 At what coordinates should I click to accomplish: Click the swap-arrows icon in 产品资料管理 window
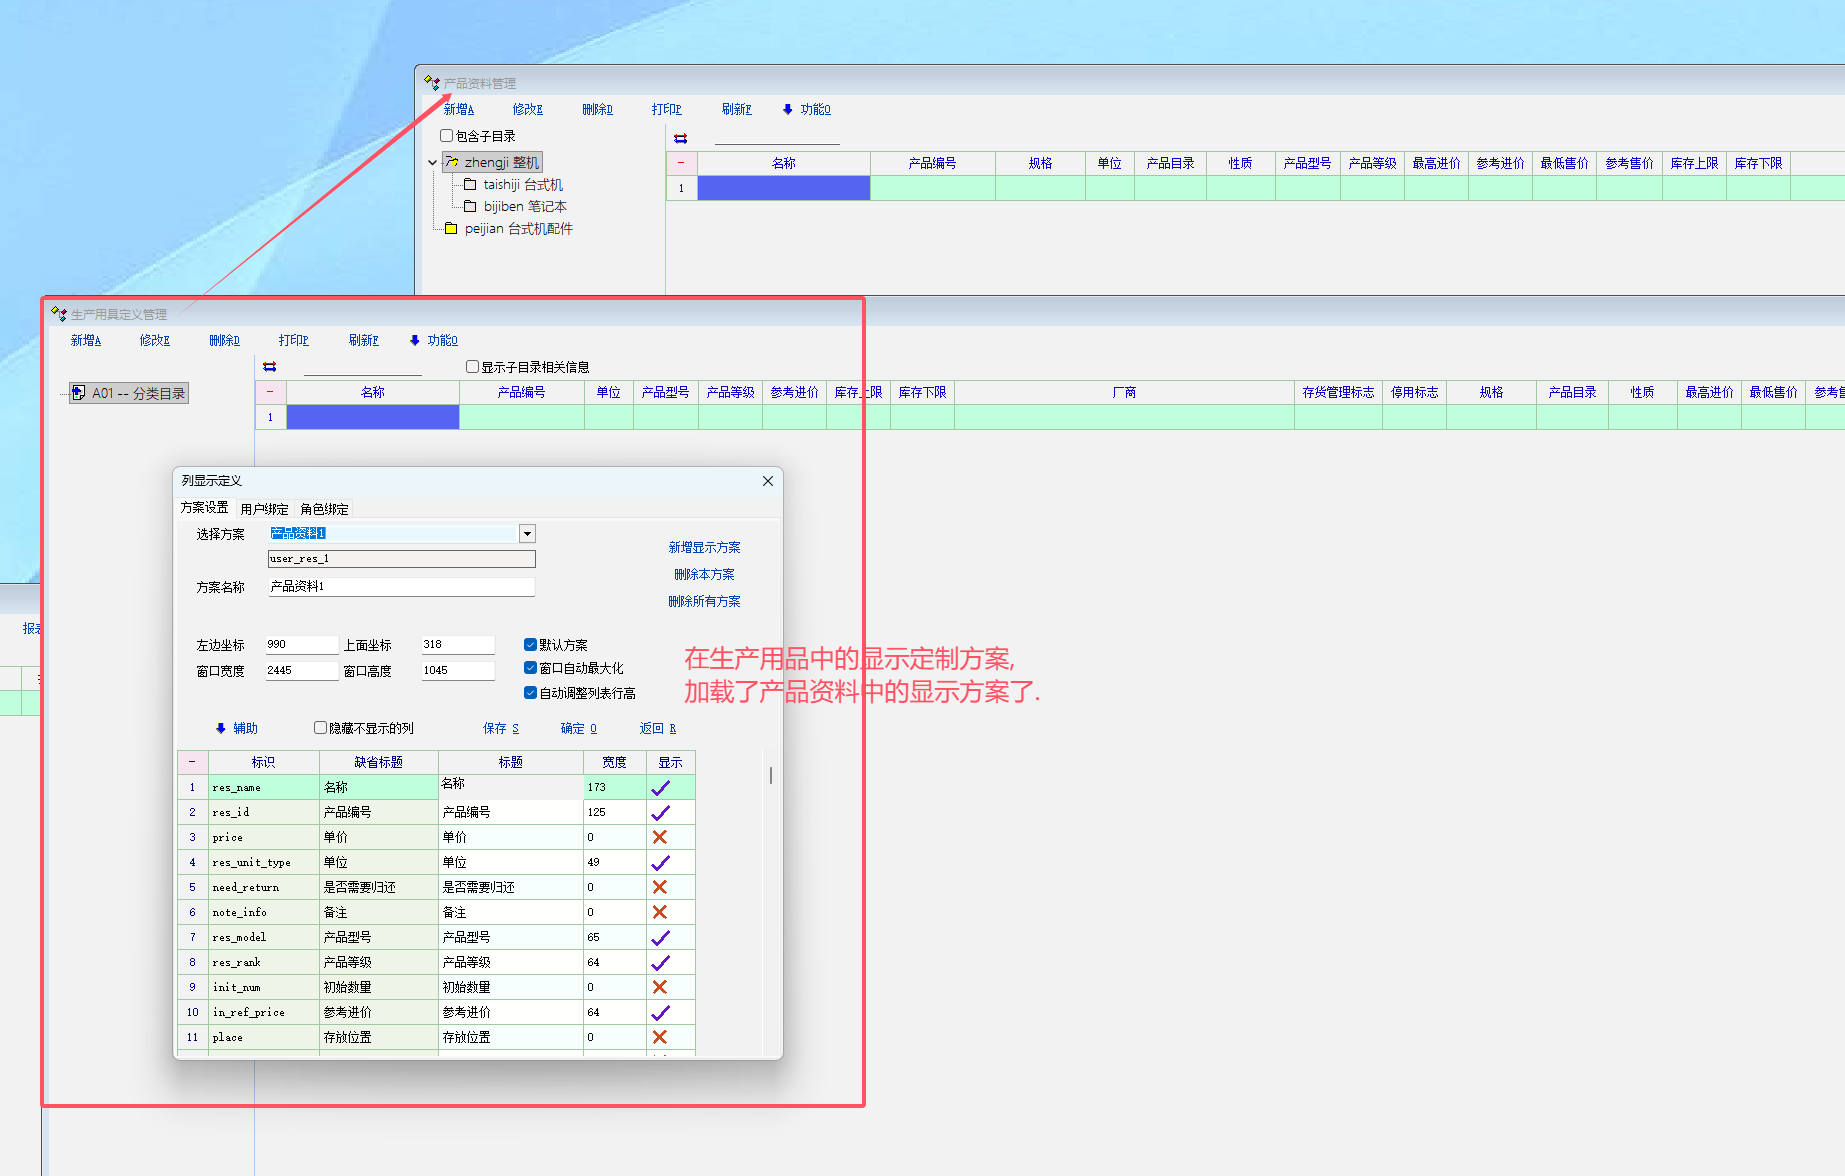click(681, 138)
